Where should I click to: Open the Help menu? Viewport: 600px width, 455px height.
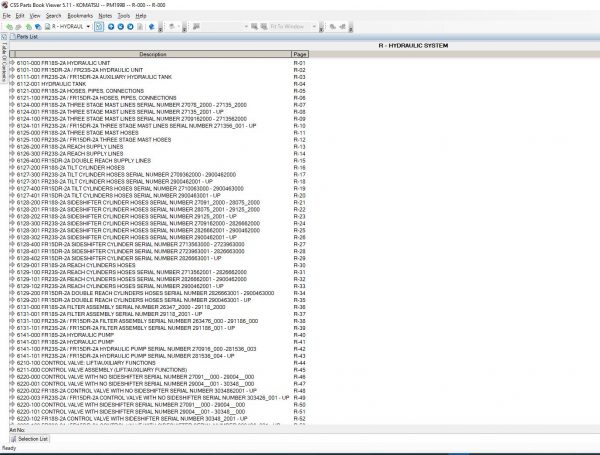coord(141,16)
